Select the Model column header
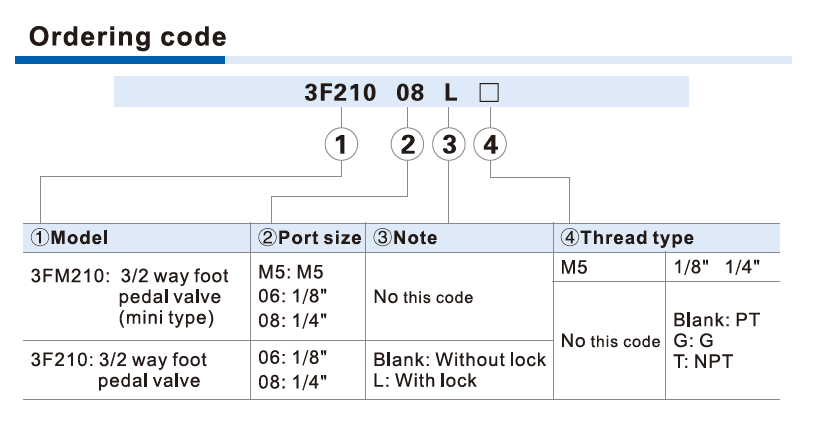825x426 pixels. (x=70, y=238)
